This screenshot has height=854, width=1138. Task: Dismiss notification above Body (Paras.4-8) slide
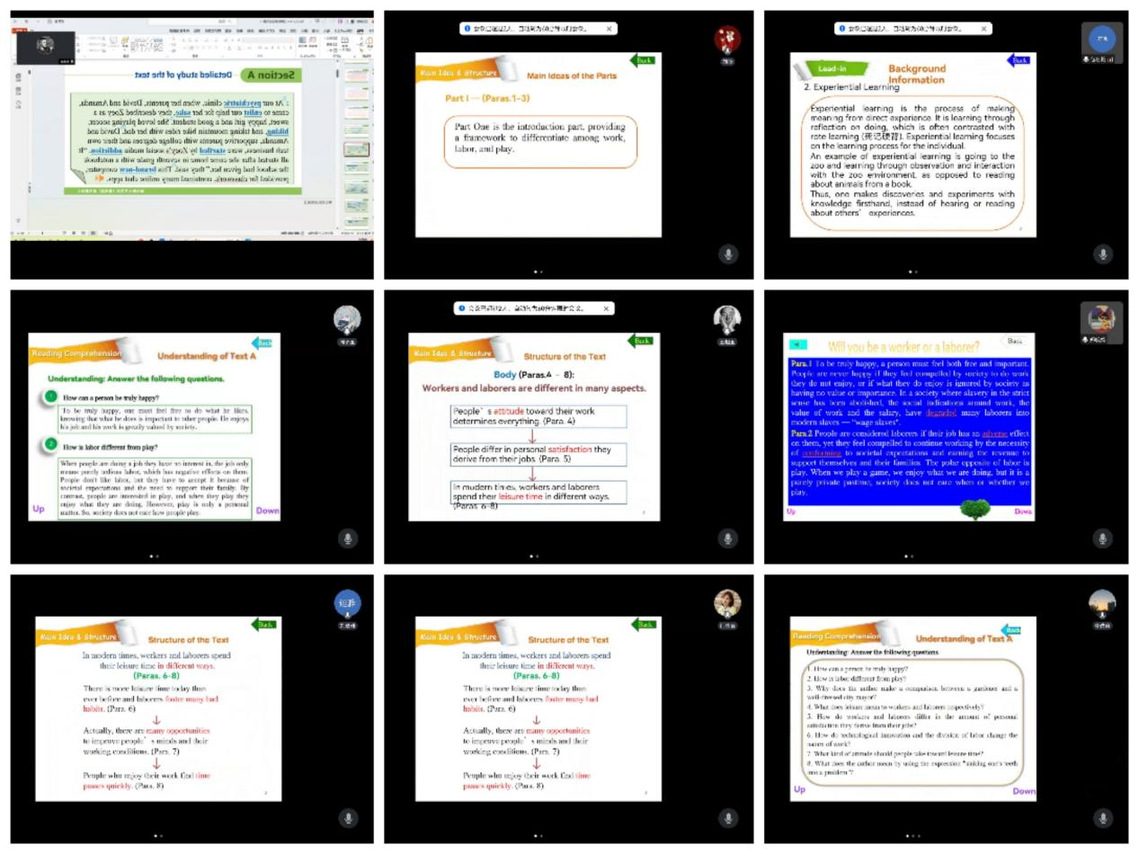[606, 308]
